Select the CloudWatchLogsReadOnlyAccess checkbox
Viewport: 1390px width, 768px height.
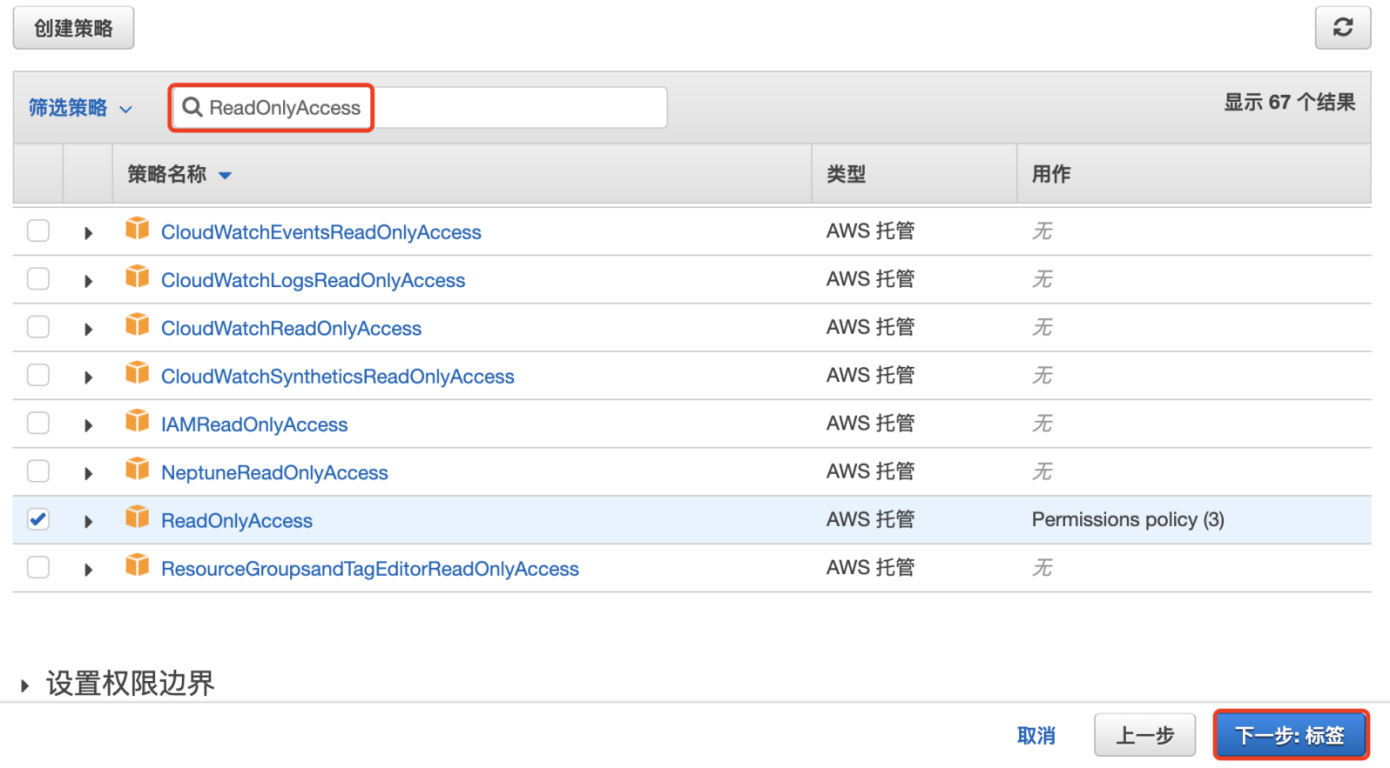[38, 279]
